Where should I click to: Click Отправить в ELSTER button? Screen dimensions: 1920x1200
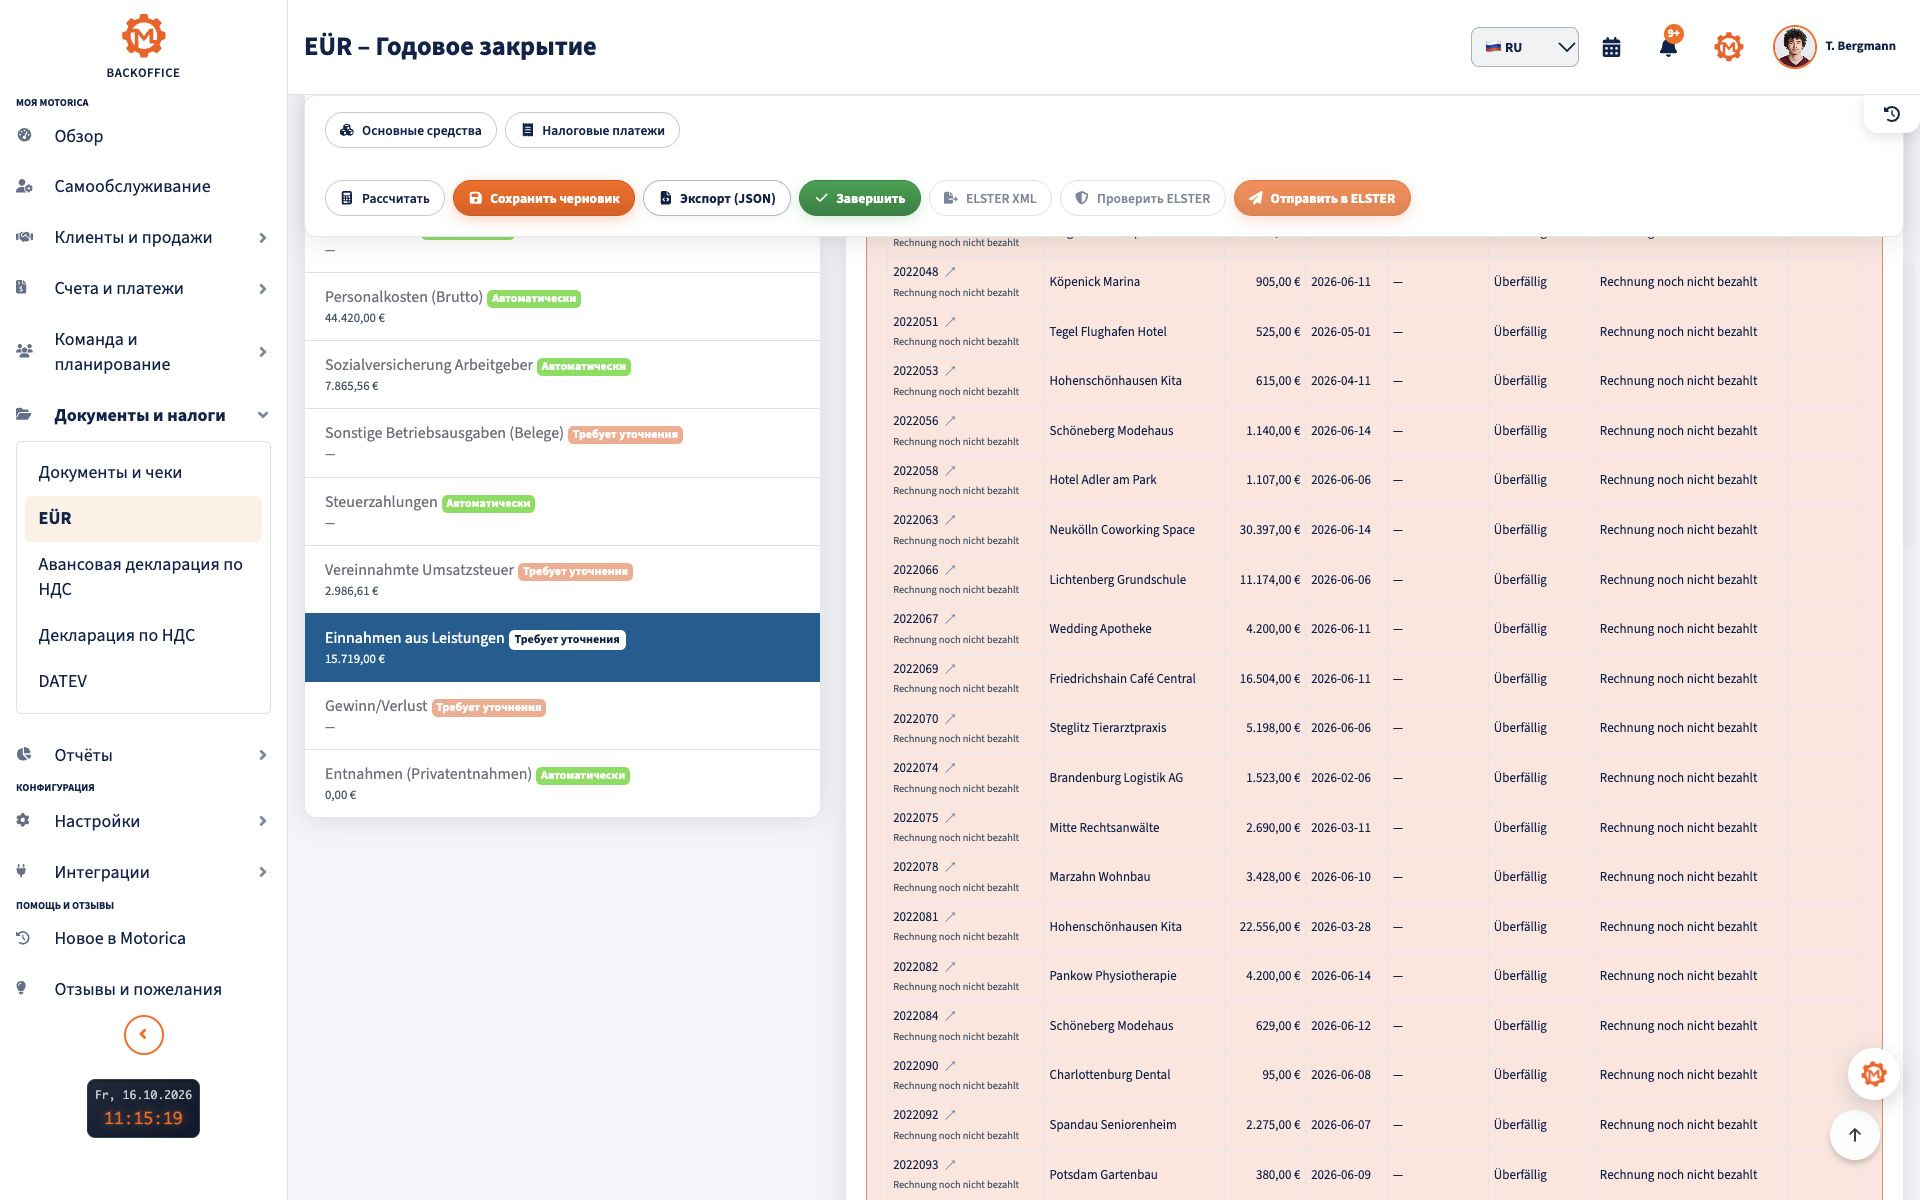(x=1321, y=198)
